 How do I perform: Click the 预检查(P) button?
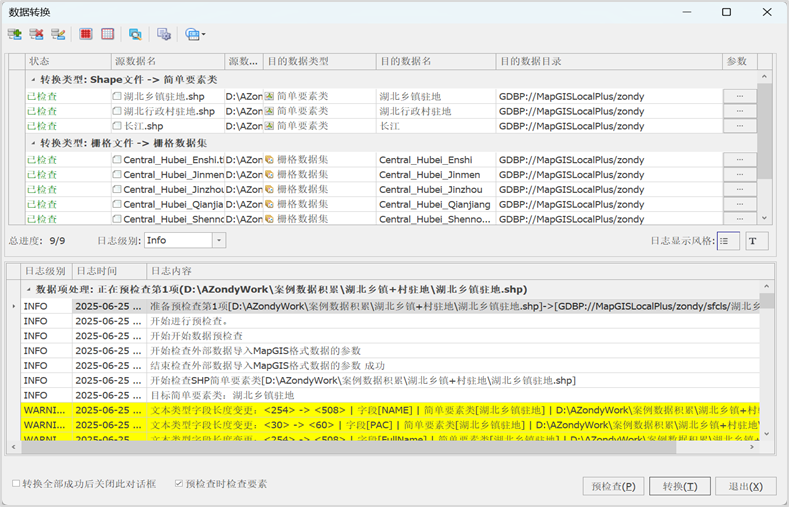coord(613,486)
